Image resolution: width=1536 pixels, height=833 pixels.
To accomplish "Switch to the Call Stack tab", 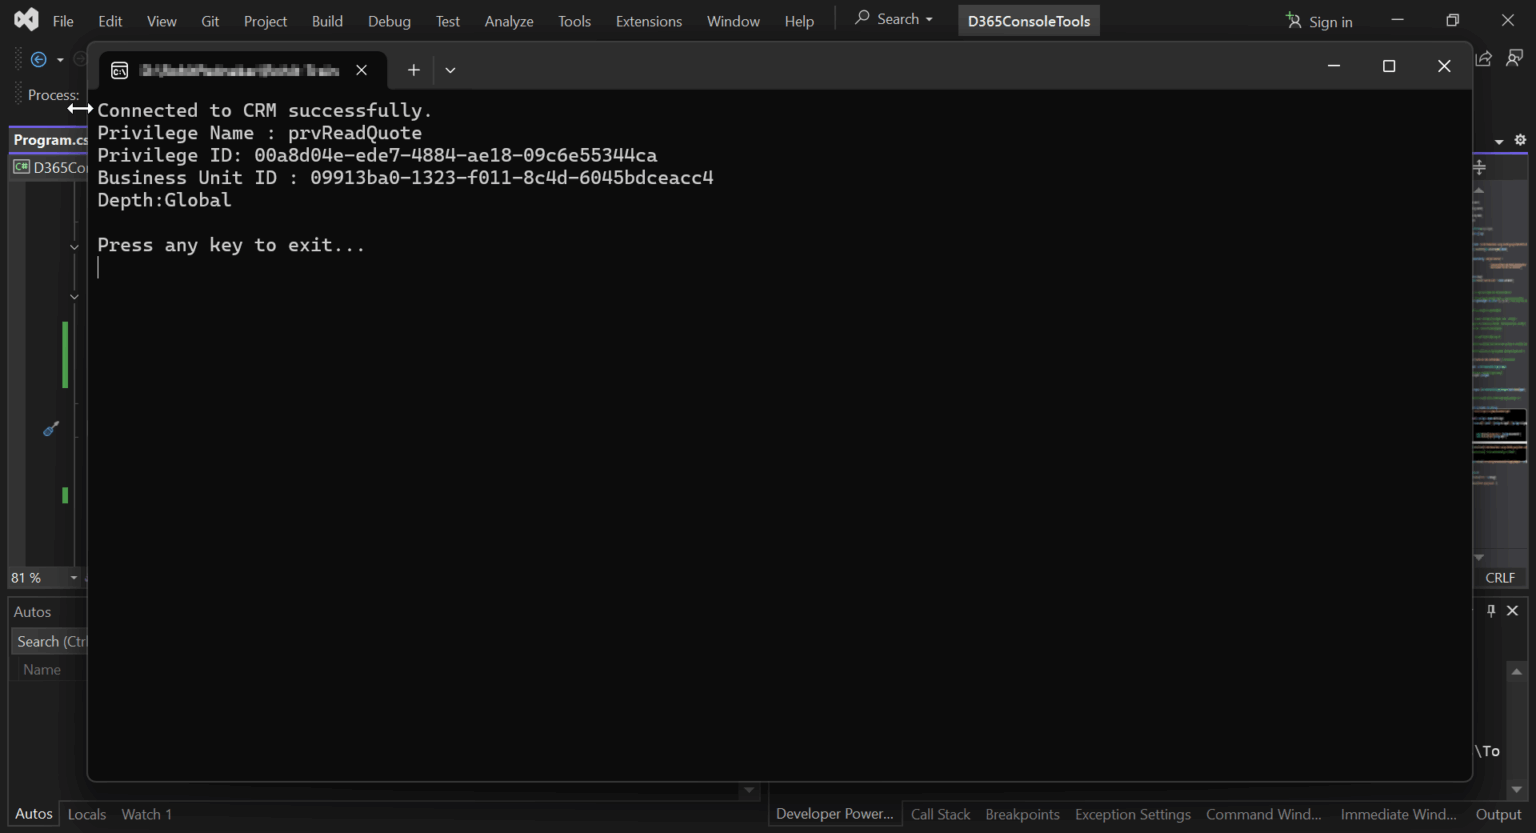I will click(940, 814).
